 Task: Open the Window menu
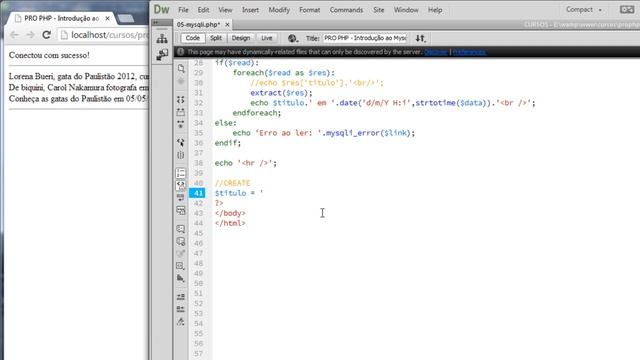[406, 10]
